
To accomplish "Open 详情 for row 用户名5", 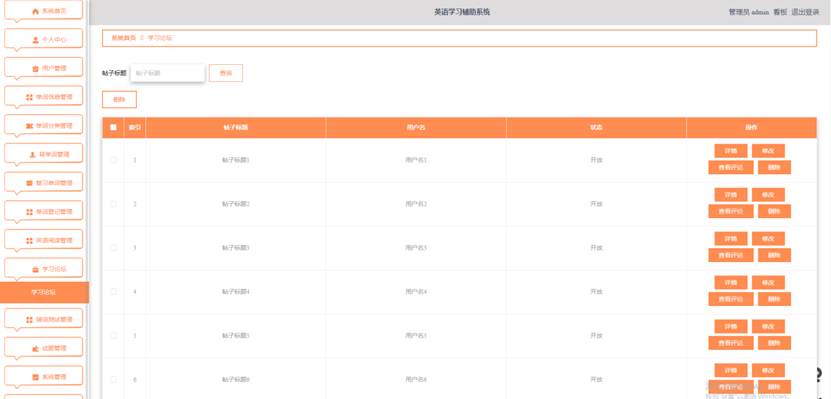I will 731,327.
